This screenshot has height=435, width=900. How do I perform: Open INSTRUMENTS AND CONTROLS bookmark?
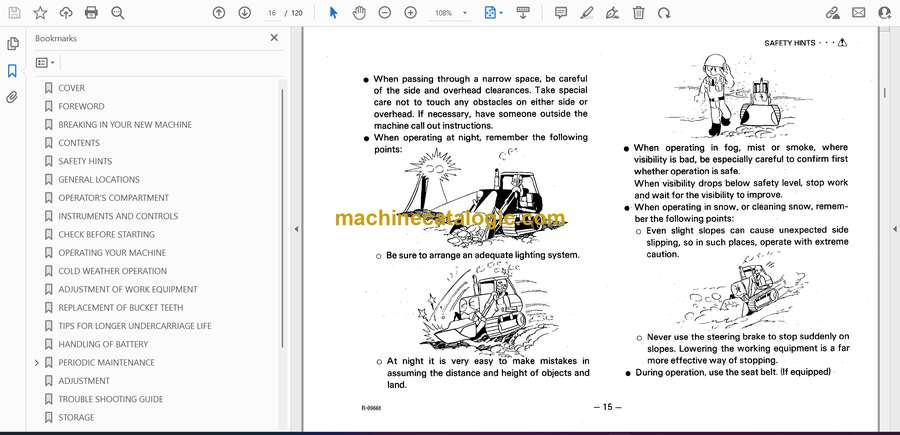pos(118,216)
